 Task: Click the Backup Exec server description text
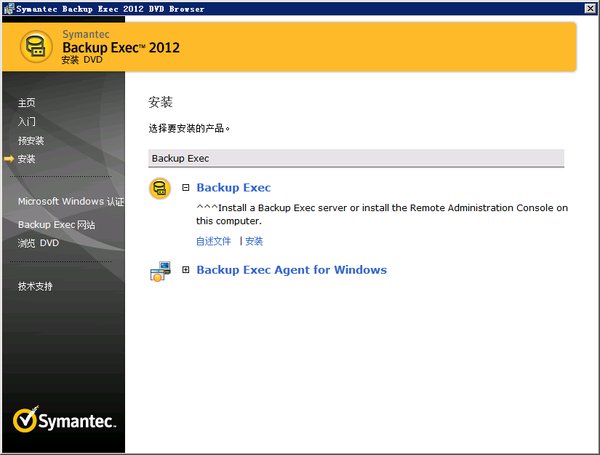point(382,214)
